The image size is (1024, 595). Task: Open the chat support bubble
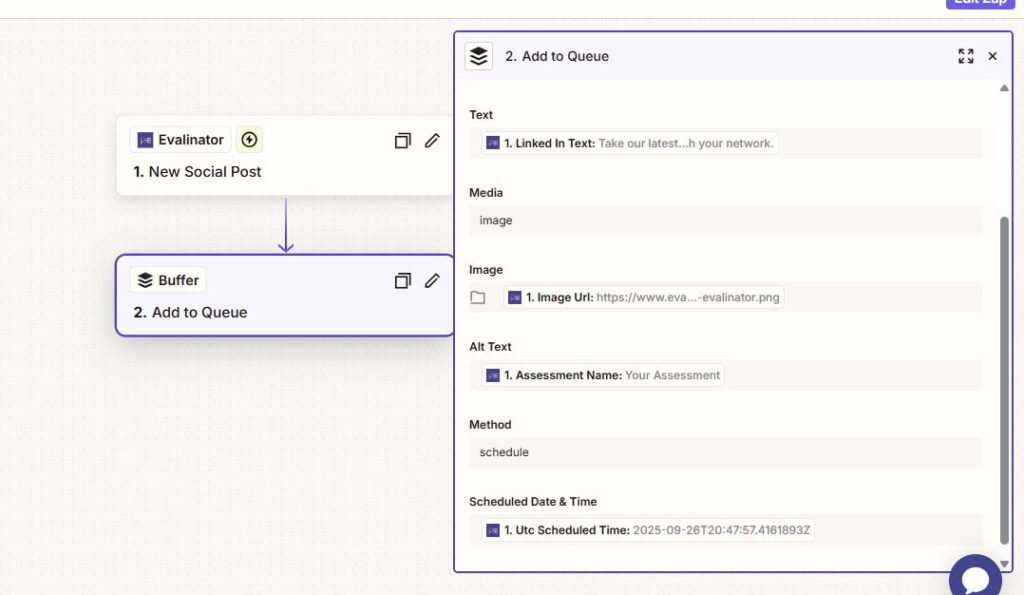(x=974, y=578)
